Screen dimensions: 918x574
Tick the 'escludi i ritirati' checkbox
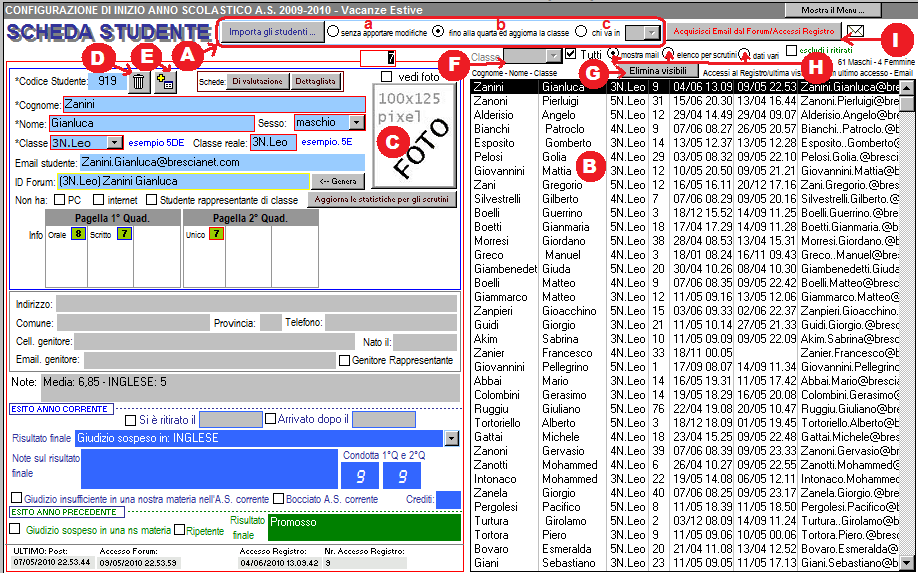coord(792,51)
